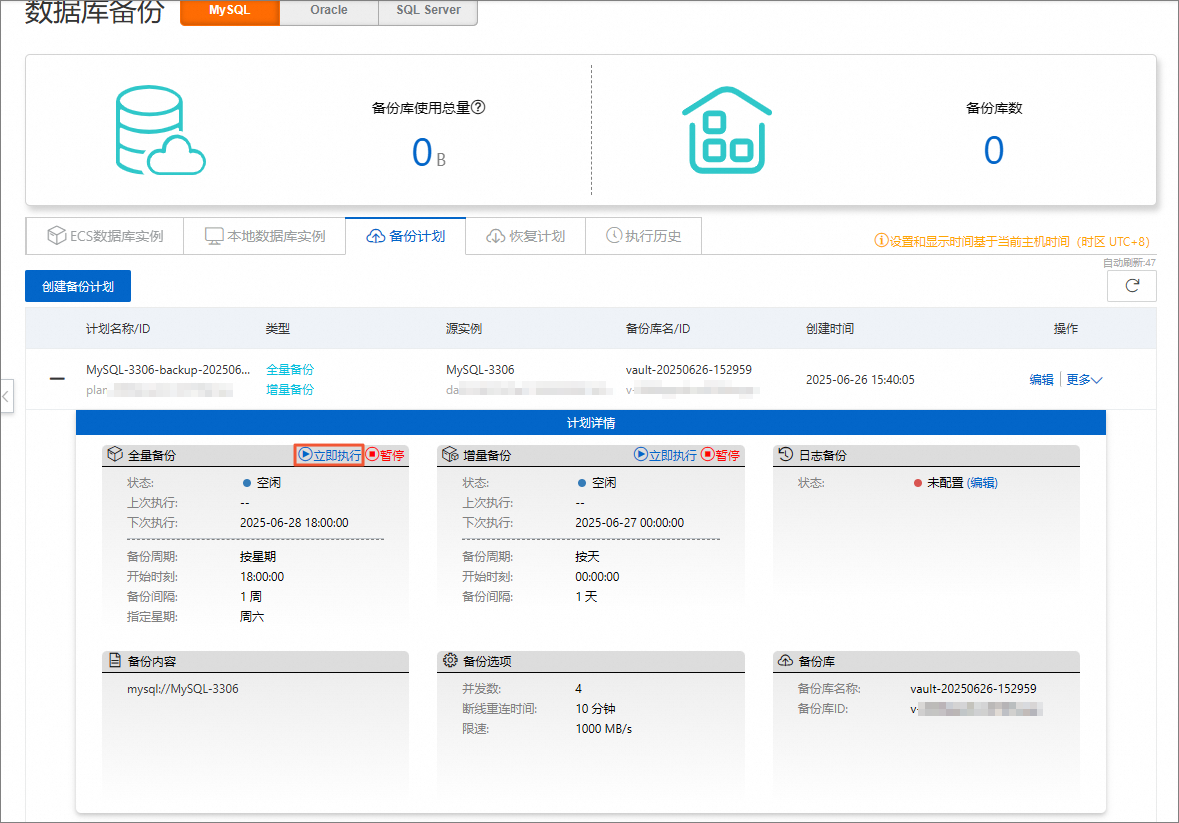Click creation time 2025-06-26 15:40:05

(860, 380)
